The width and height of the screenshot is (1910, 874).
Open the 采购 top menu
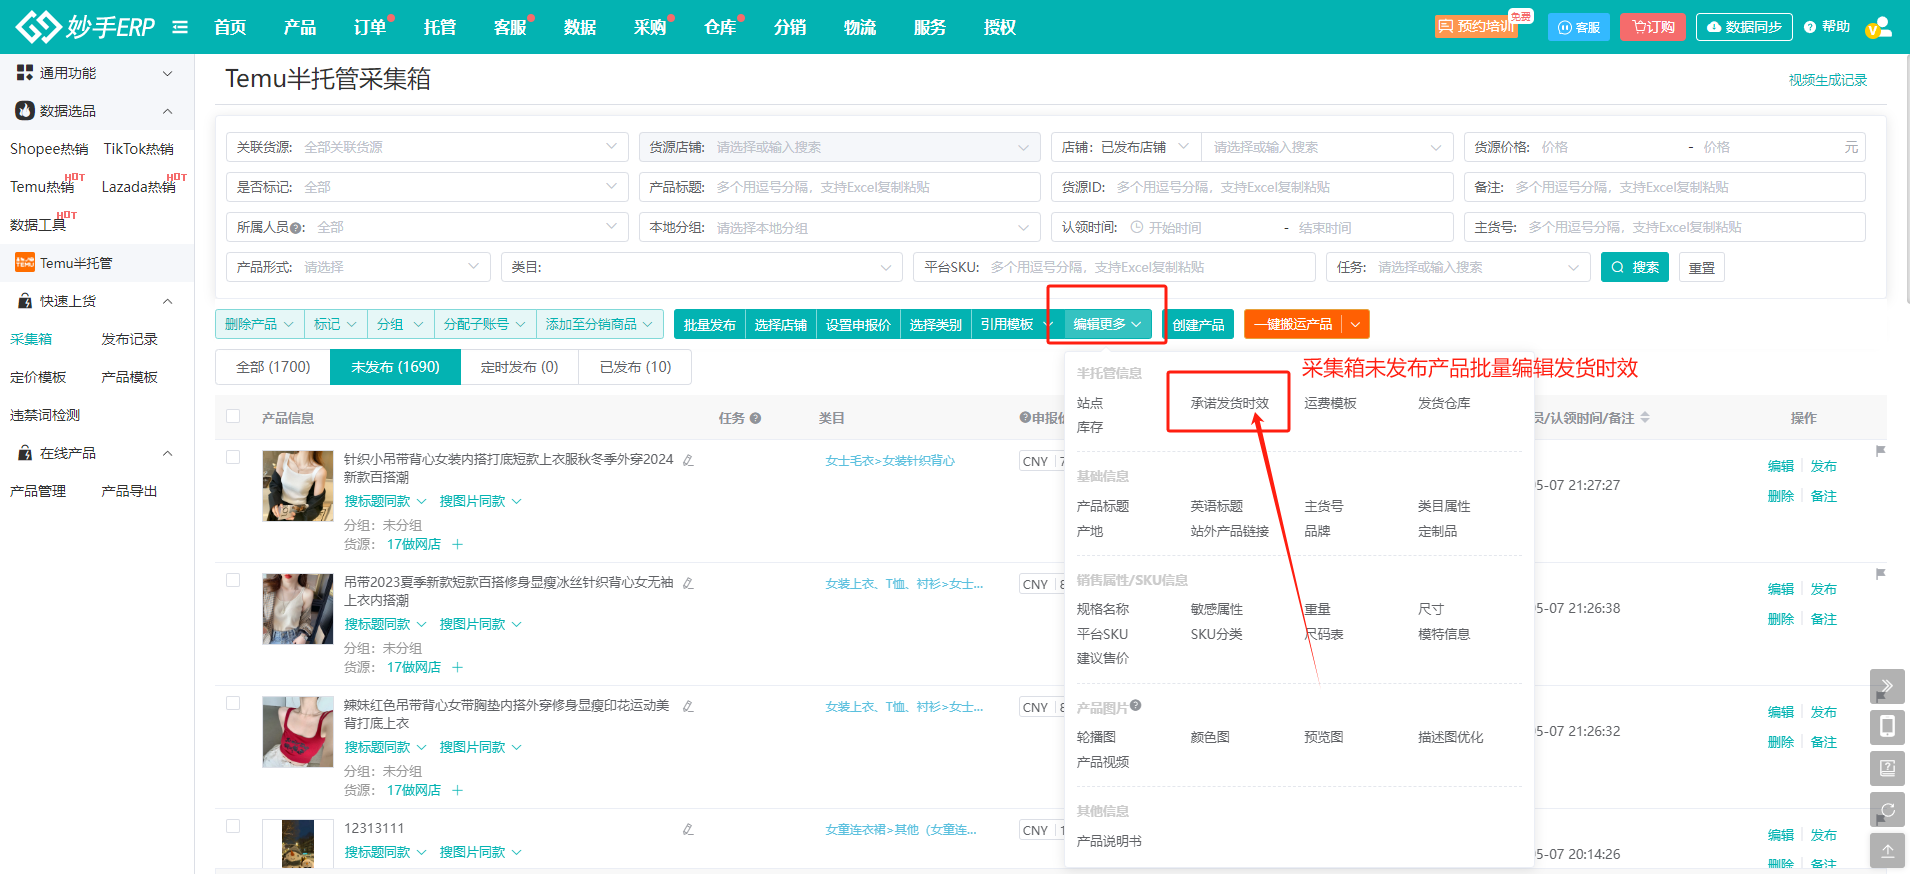650,27
